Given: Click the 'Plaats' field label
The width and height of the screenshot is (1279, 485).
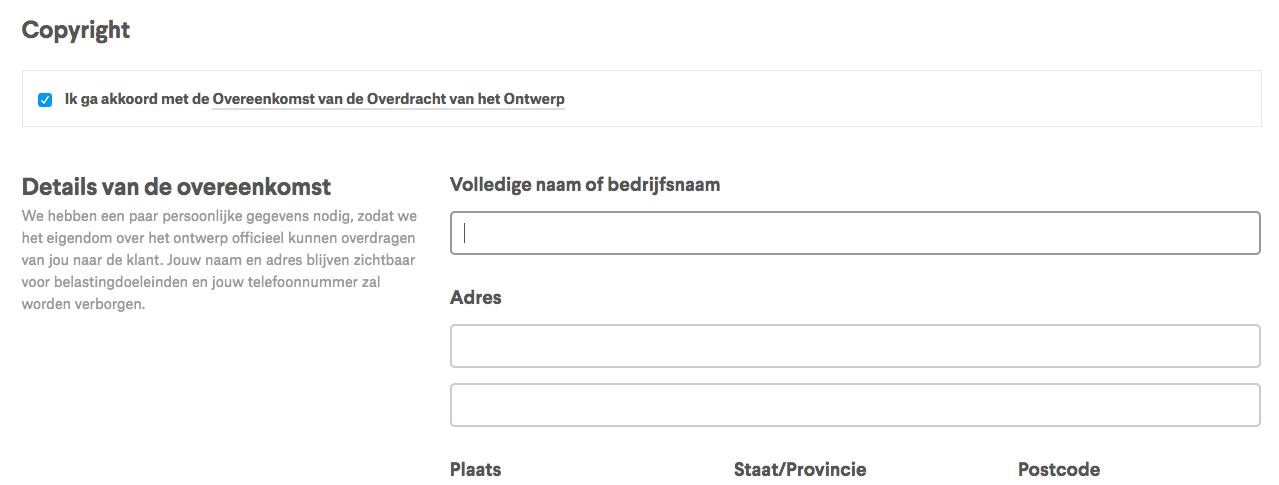Looking at the screenshot, I should pyautogui.click(x=476, y=470).
